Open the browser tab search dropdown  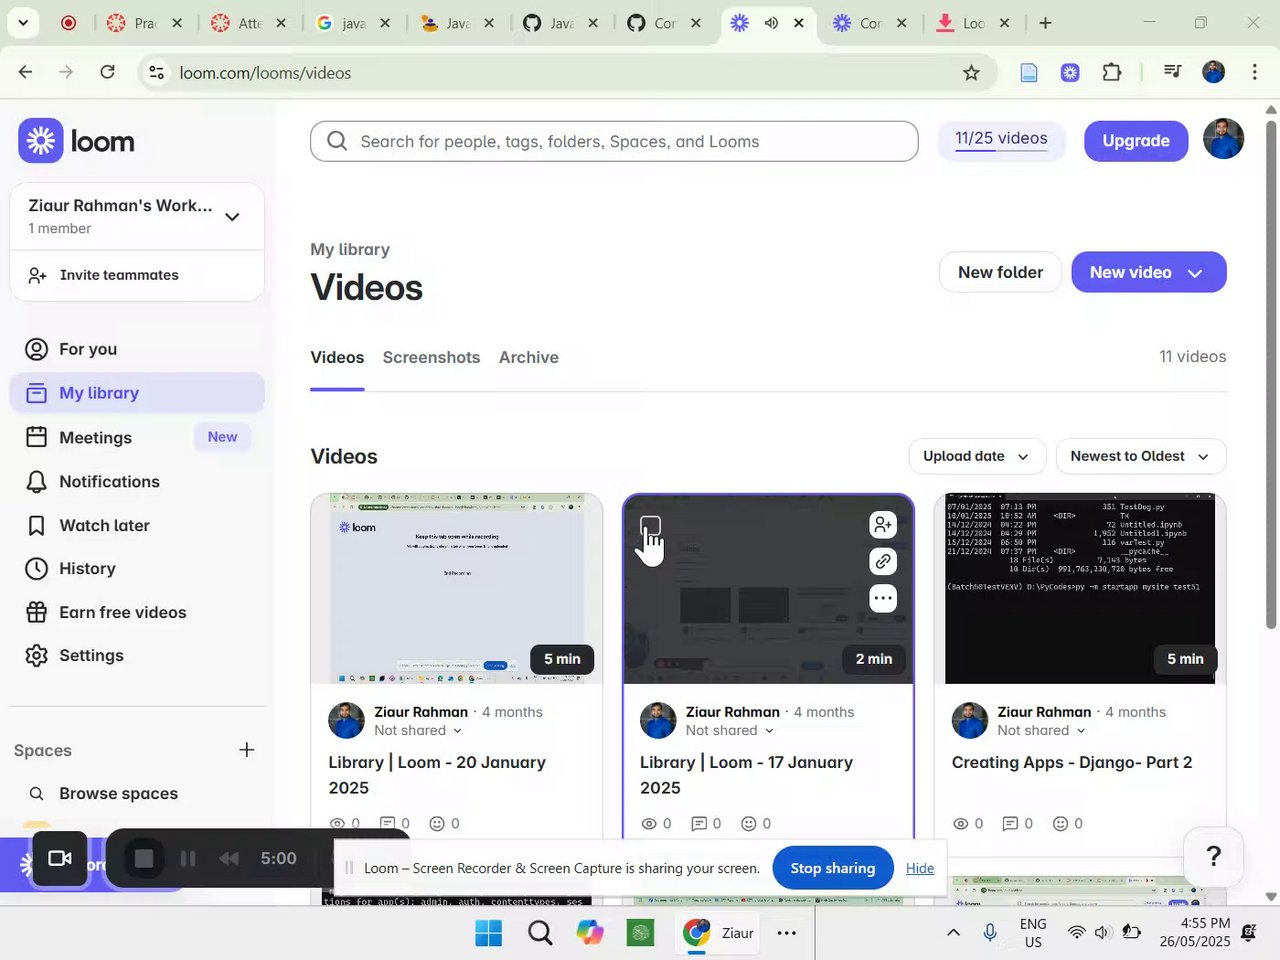pos(22,23)
